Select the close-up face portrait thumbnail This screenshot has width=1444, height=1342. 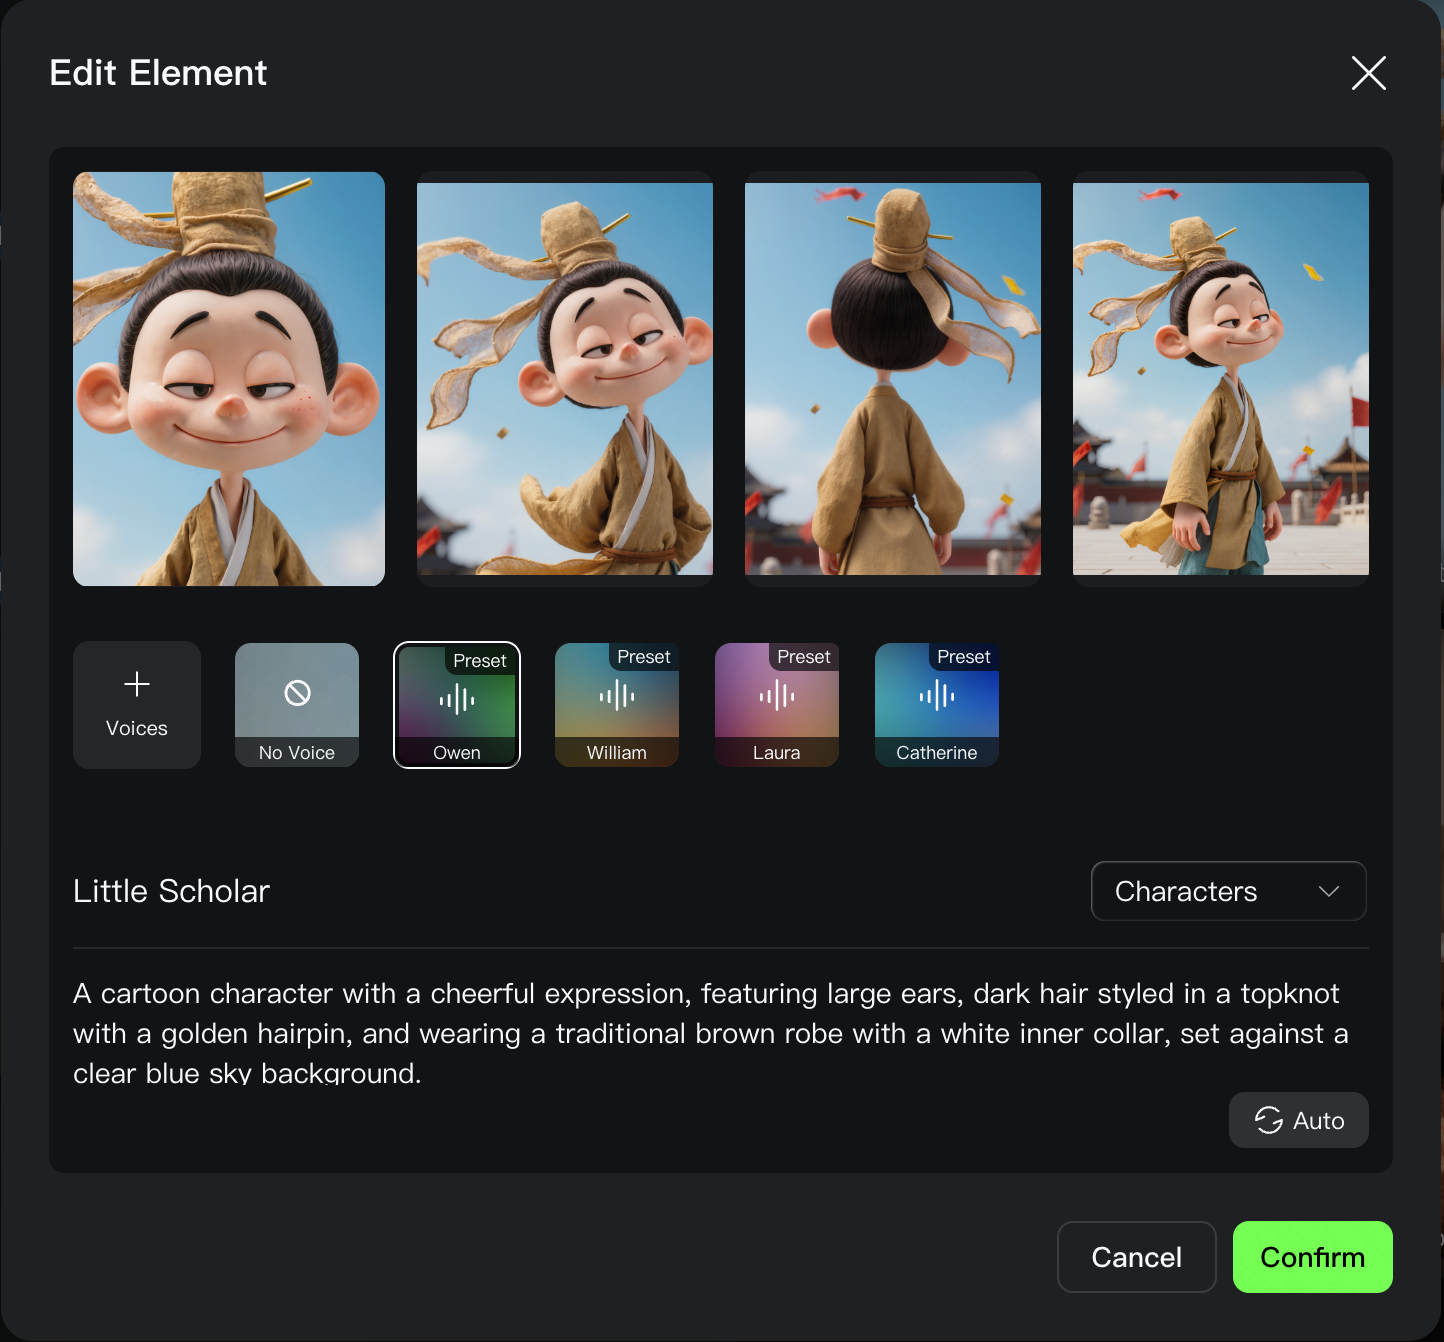point(229,379)
